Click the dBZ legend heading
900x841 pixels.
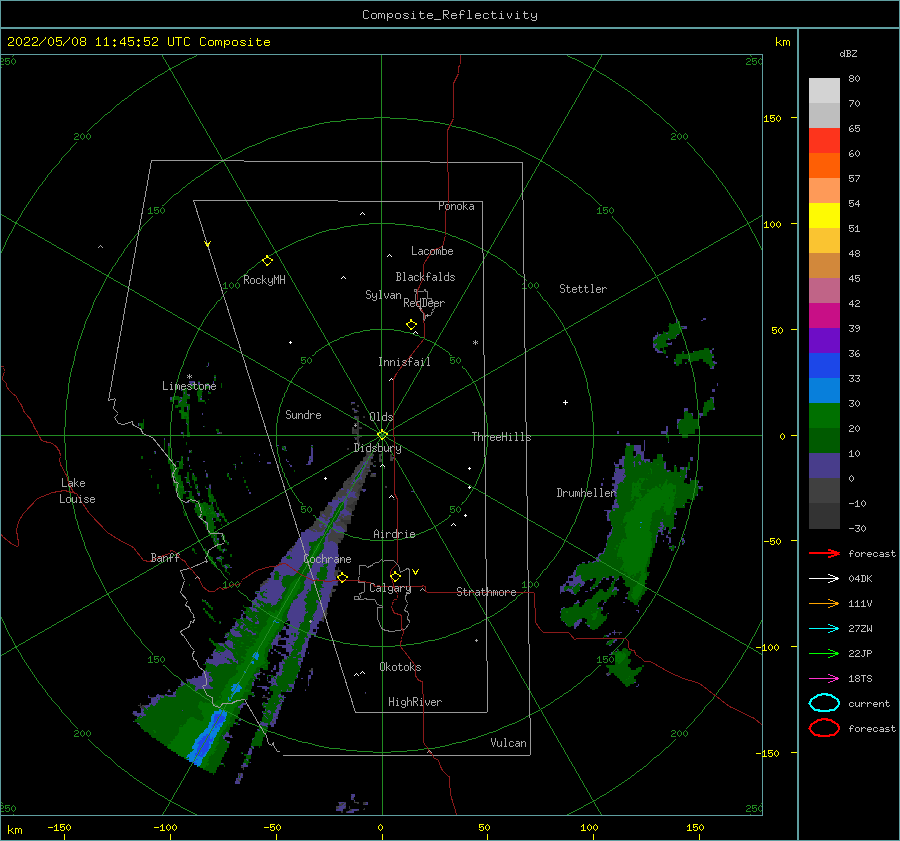point(848,53)
